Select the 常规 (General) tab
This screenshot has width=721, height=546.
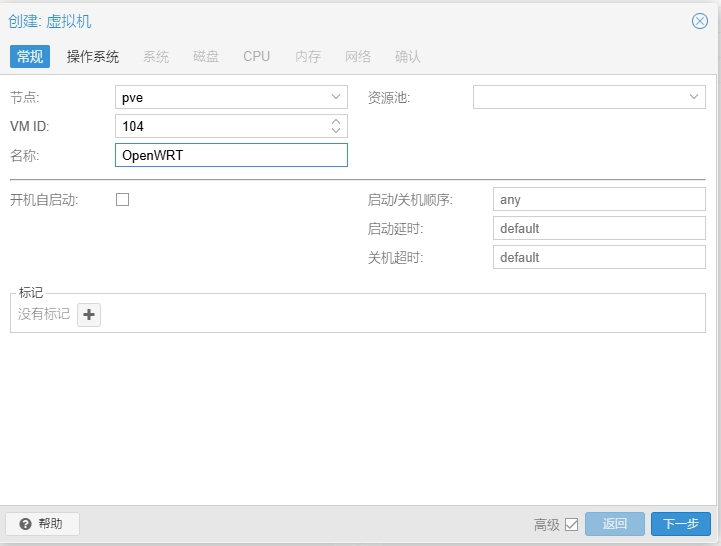[30, 57]
